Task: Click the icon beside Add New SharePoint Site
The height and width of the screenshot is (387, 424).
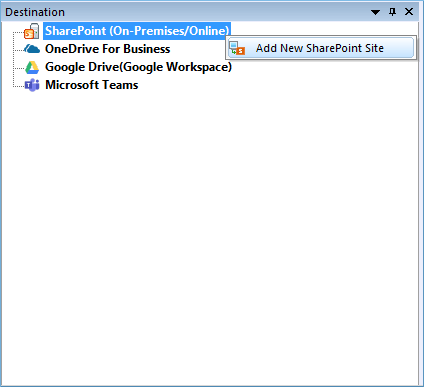Action: [x=237, y=48]
